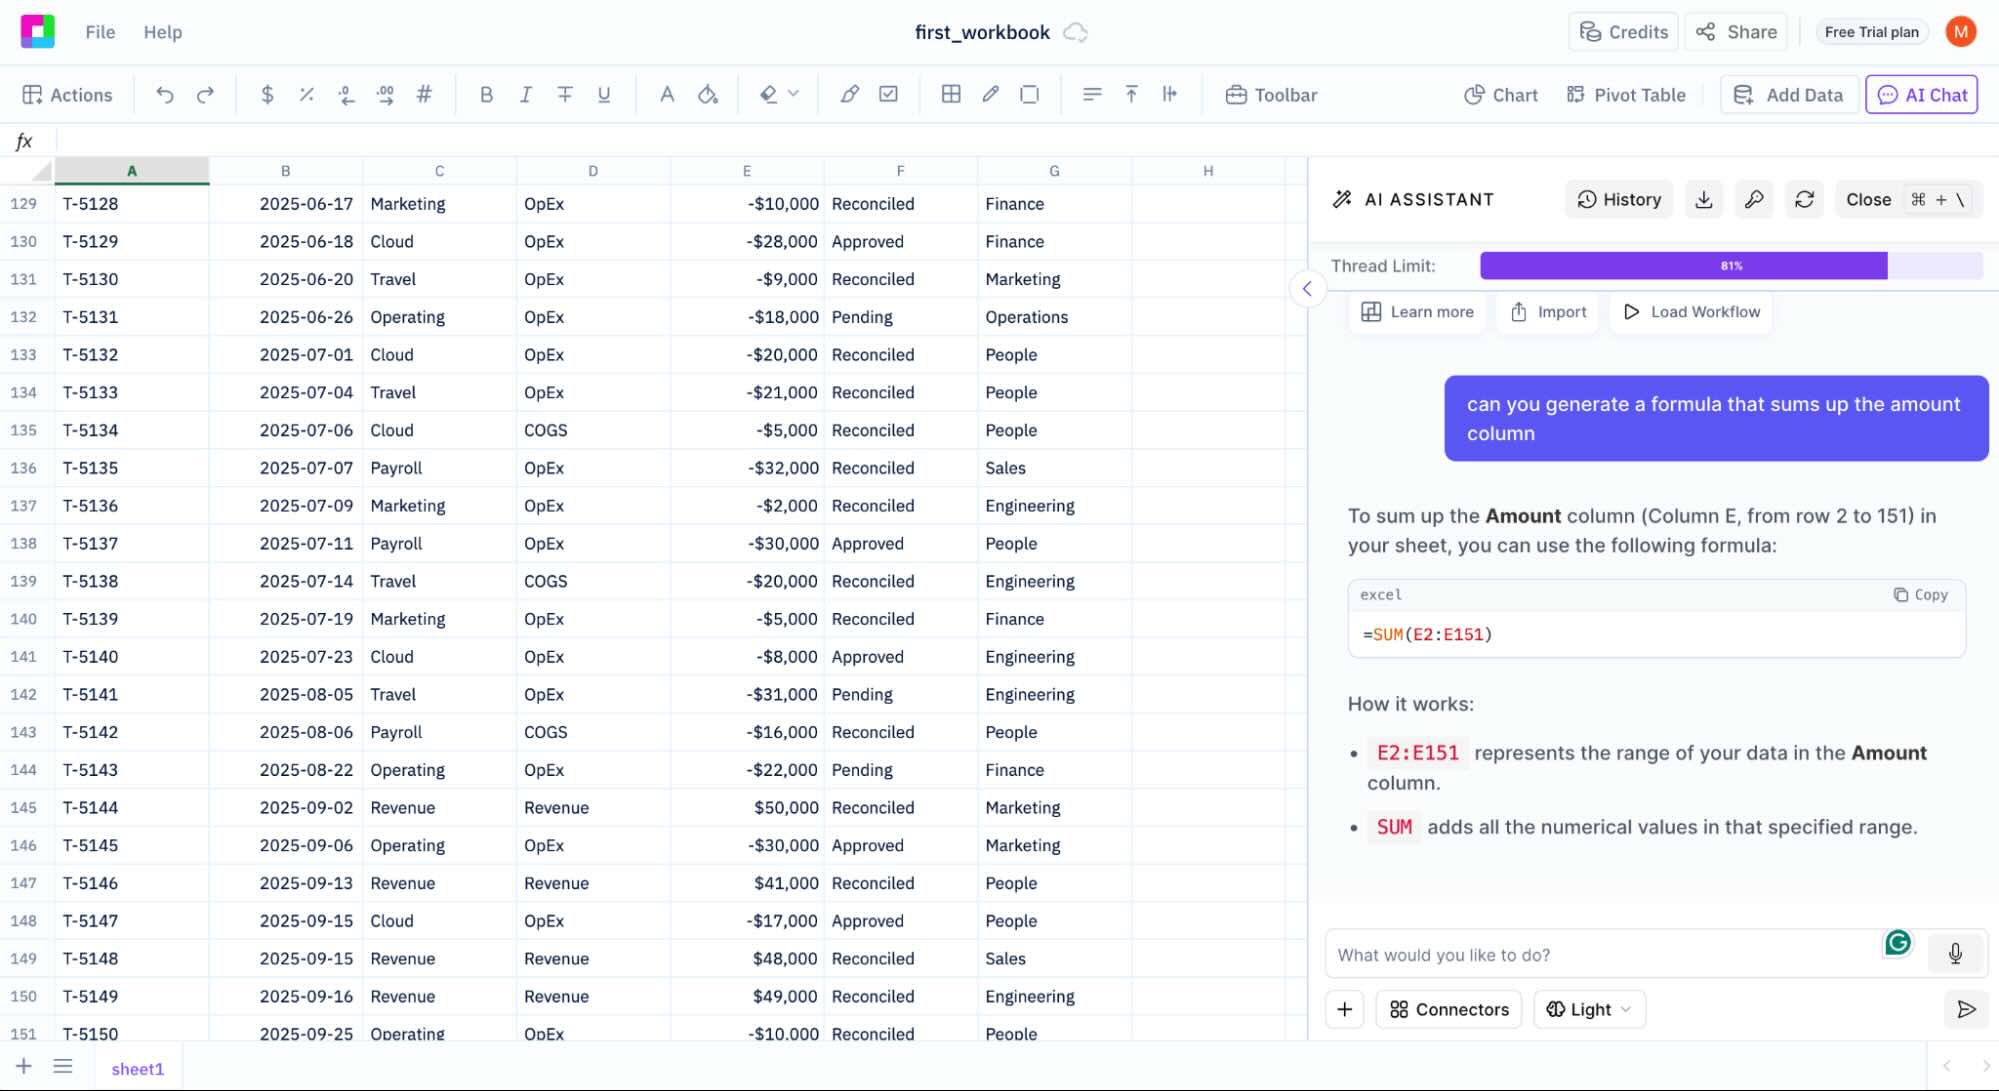Select column A header
Viewport: 1999px width, 1091px height.
click(132, 171)
